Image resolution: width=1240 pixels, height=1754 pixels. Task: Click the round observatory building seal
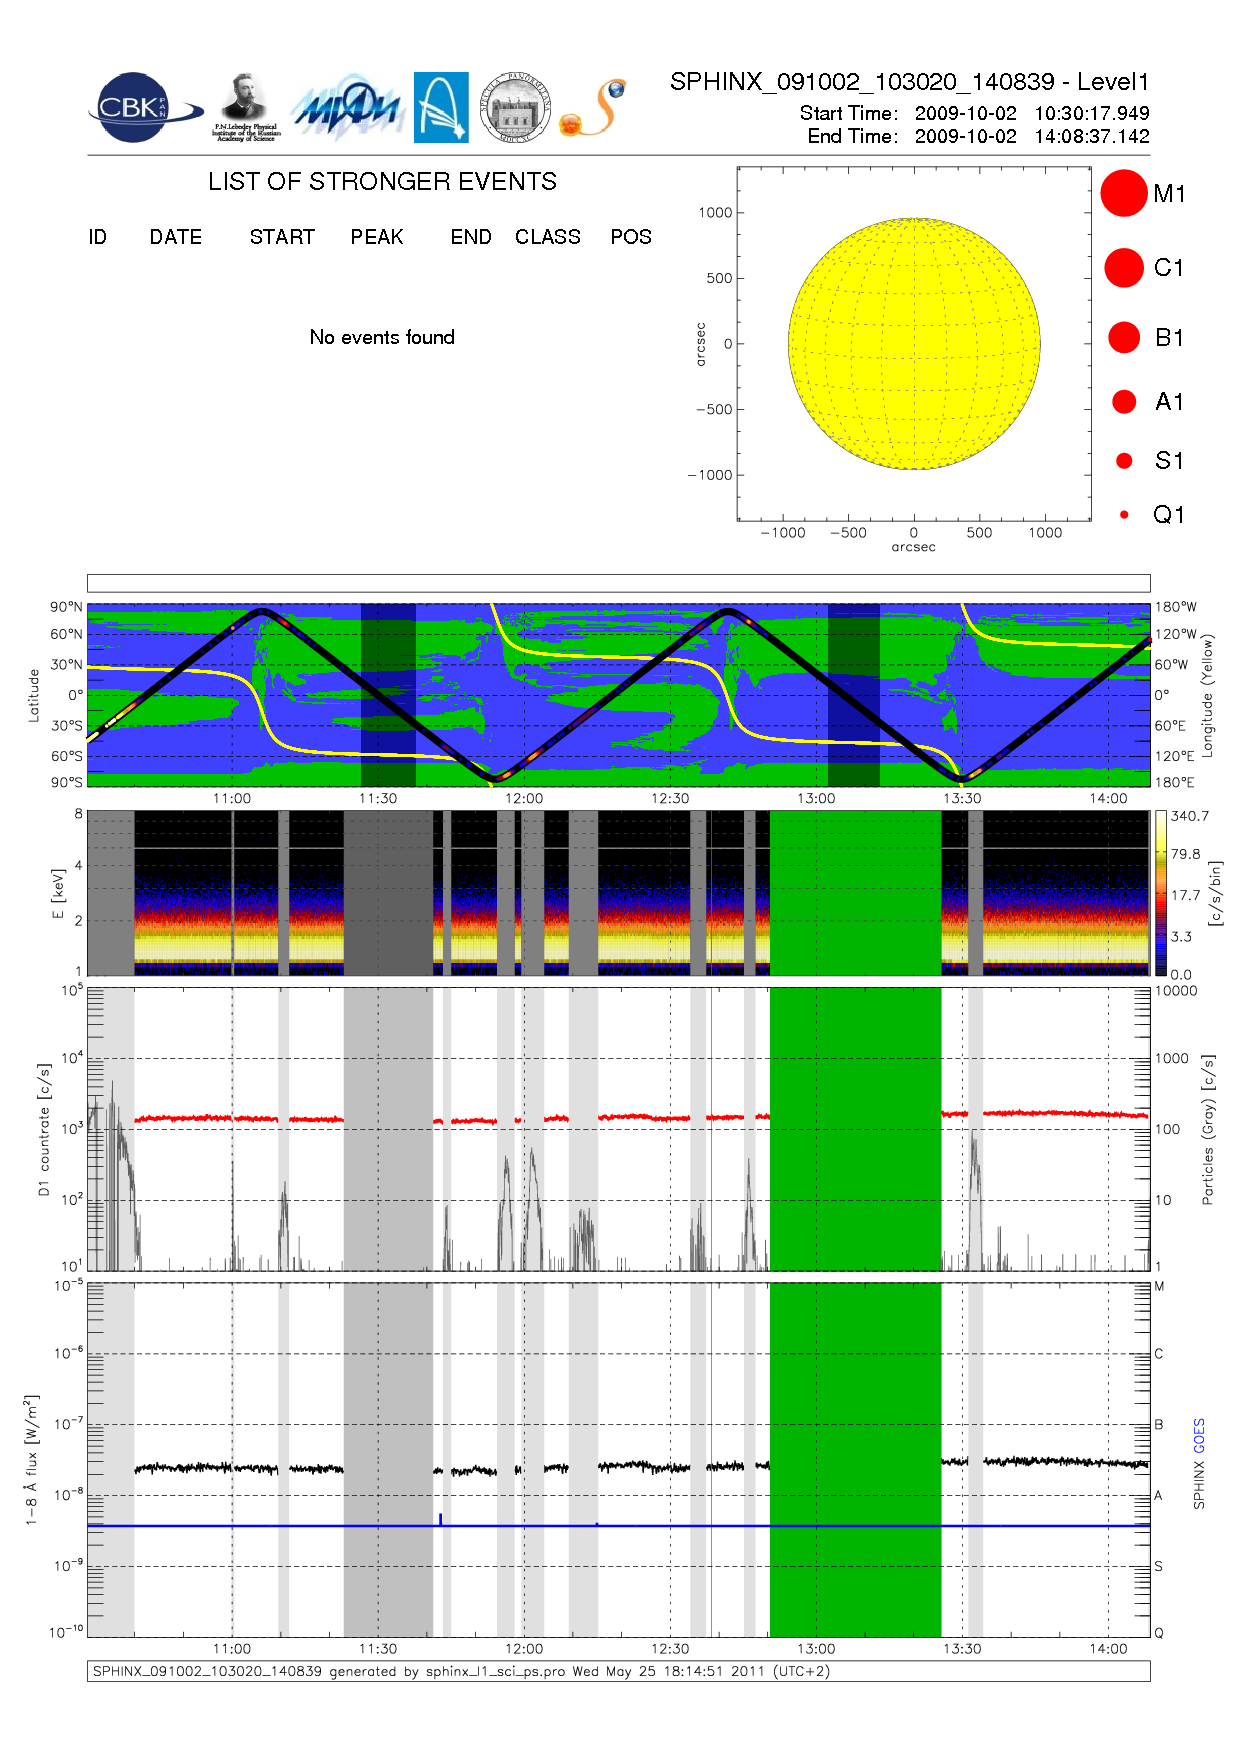515,108
